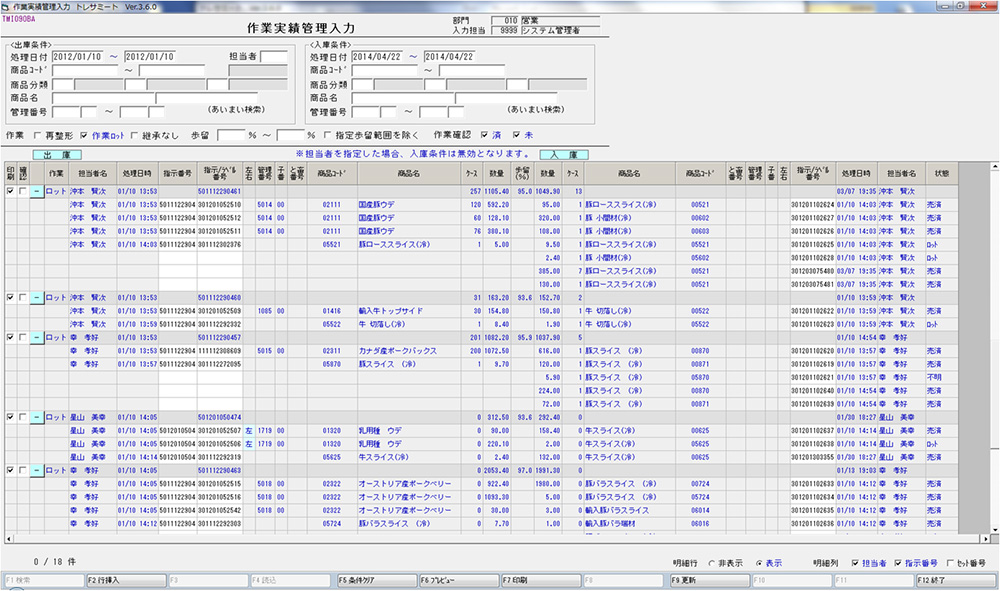Focus the 出庫 商品名 search field
1000x591 pixels.
(x=103, y=98)
